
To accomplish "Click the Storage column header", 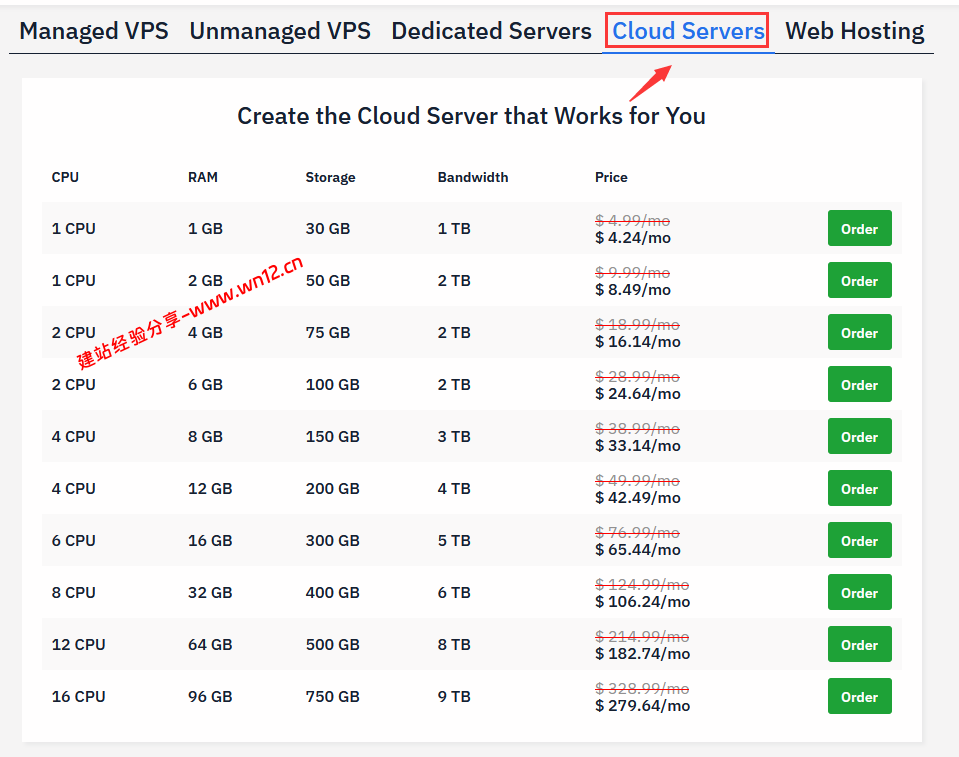I will [330, 177].
